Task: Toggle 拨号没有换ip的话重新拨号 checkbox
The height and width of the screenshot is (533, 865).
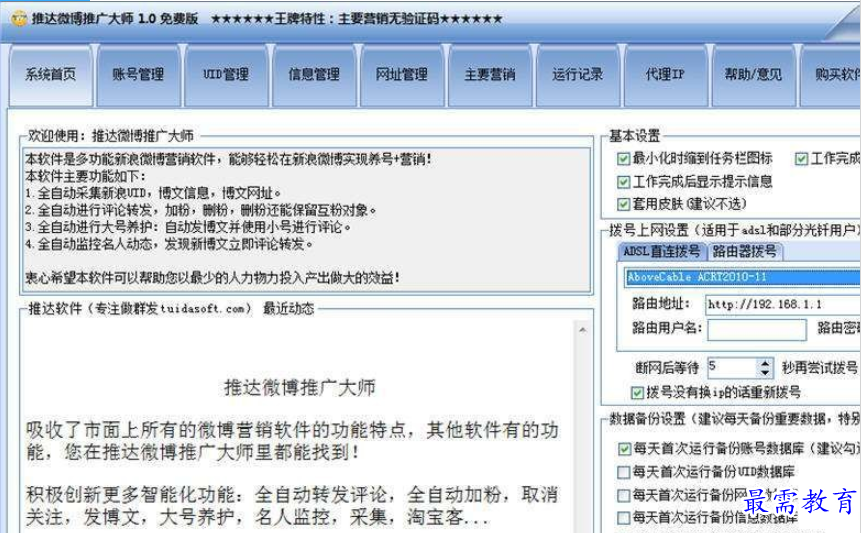Action: (637, 393)
